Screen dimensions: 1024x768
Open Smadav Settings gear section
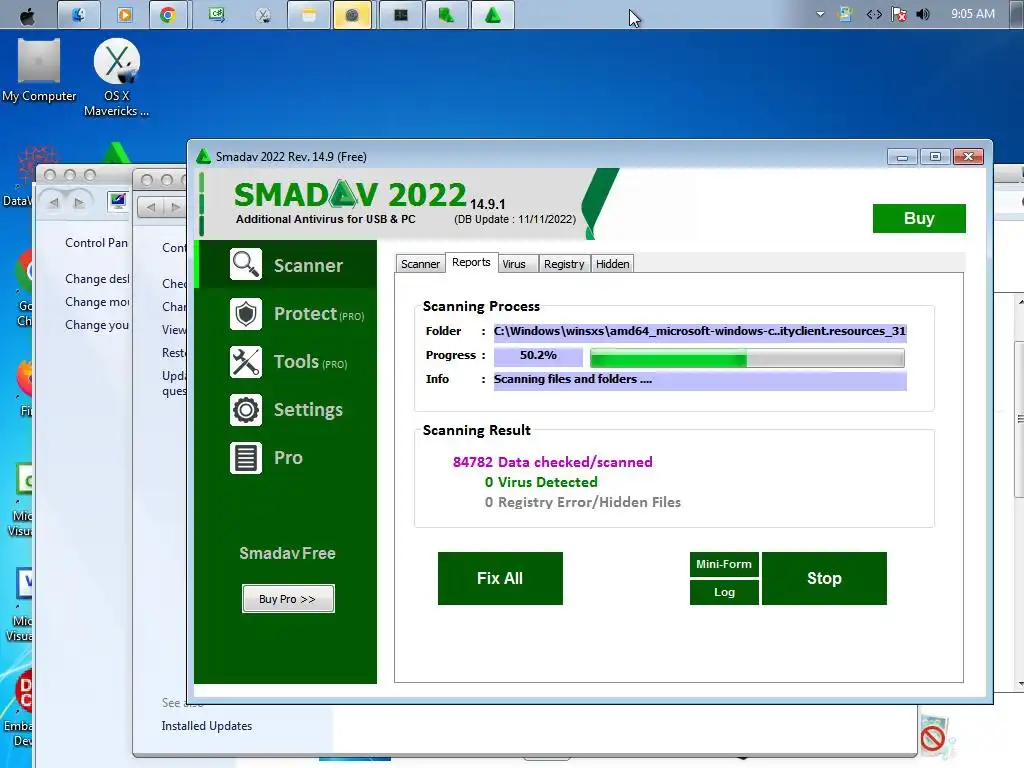click(286, 410)
